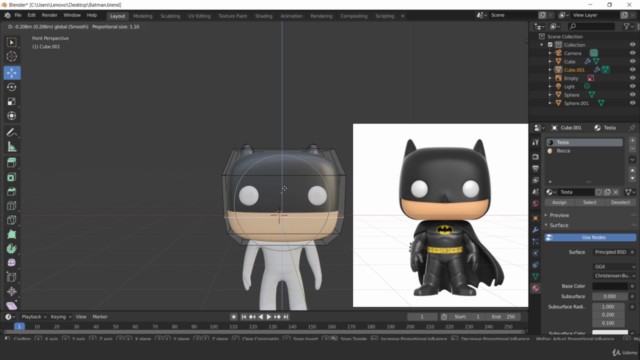Hide Cube.001 in the outliner

coord(632,70)
